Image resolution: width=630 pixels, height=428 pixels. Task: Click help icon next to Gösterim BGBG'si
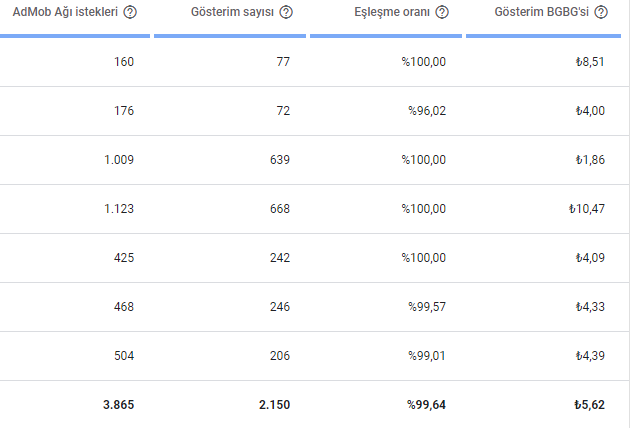click(x=600, y=13)
